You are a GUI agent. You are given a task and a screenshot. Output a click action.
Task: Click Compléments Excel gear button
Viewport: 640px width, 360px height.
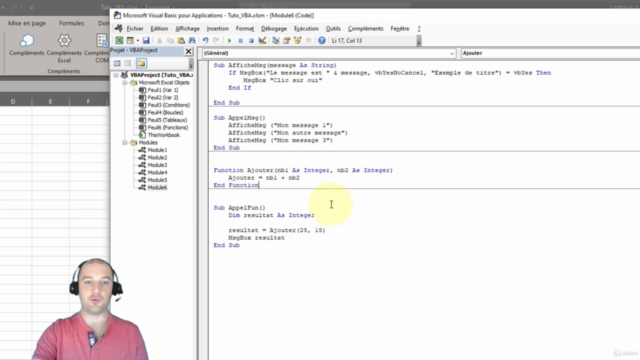pyautogui.click(x=64, y=49)
